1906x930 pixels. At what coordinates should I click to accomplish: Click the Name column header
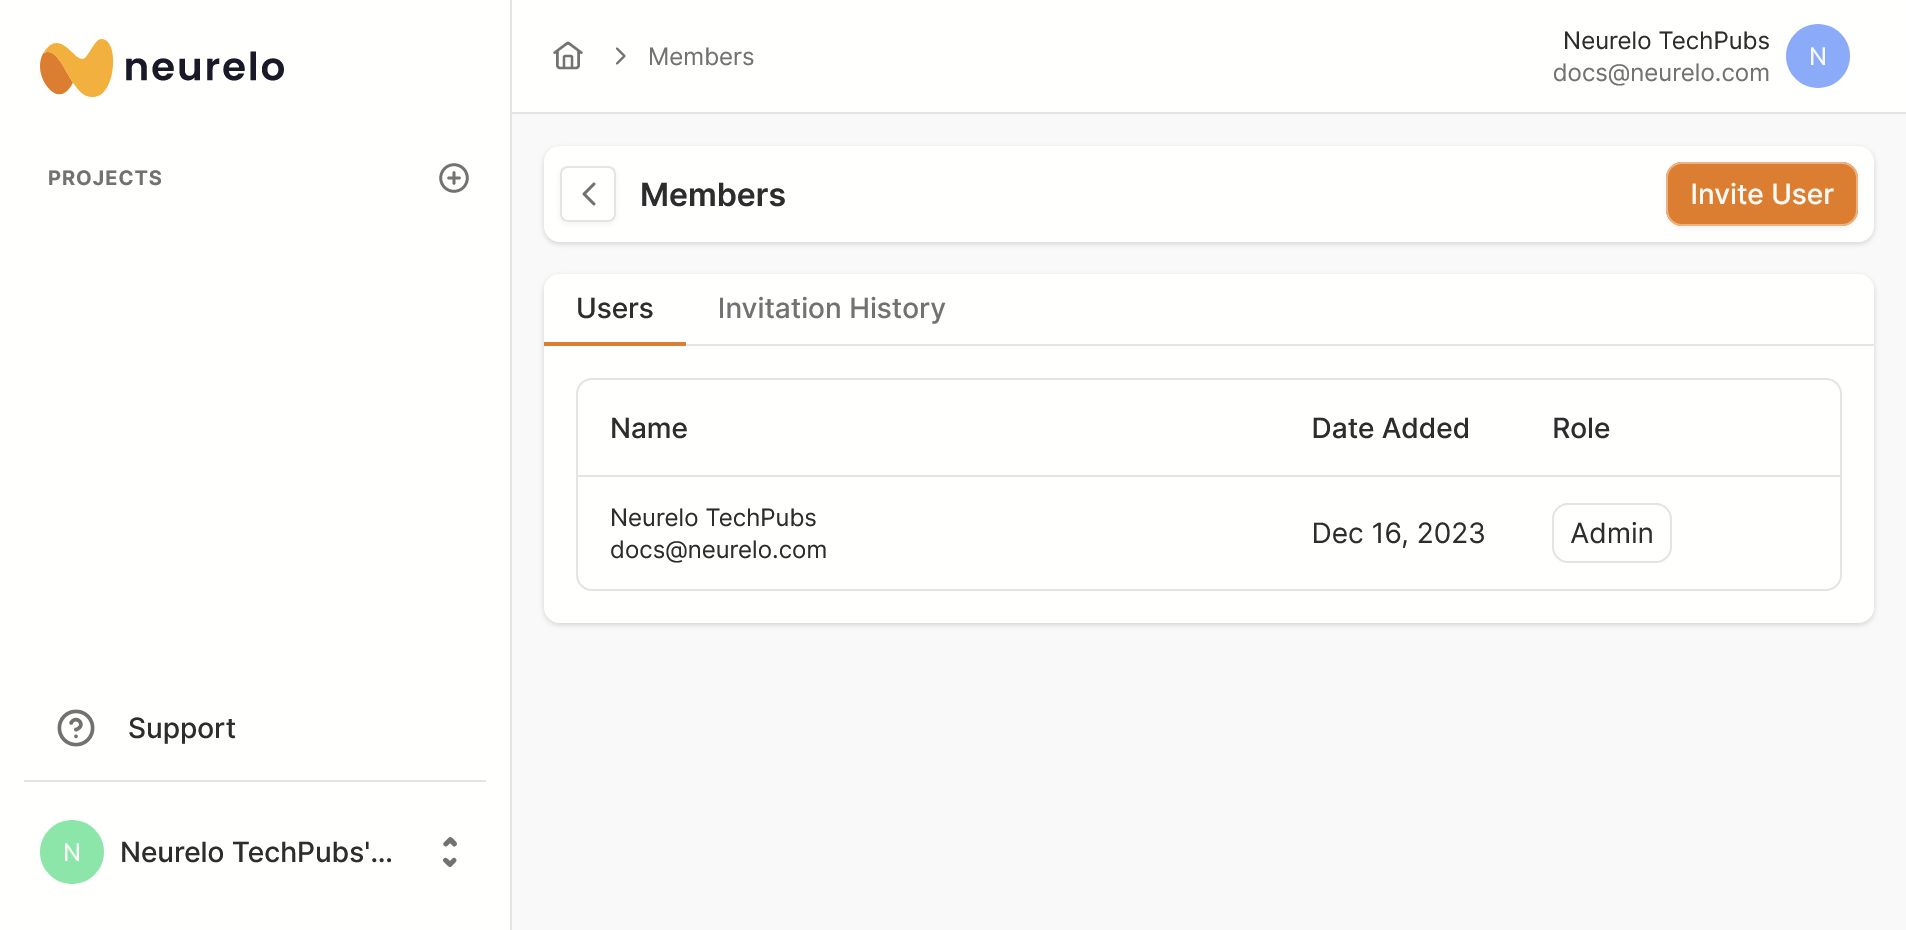tap(648, 428)
